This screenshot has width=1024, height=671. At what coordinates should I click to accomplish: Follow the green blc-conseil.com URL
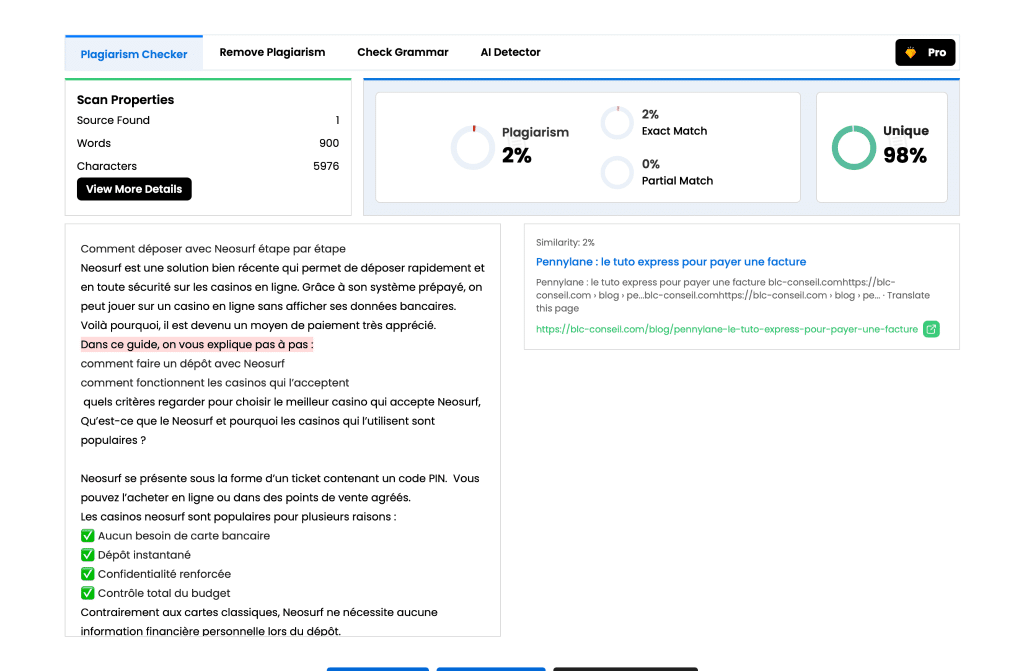click(726, 329)
